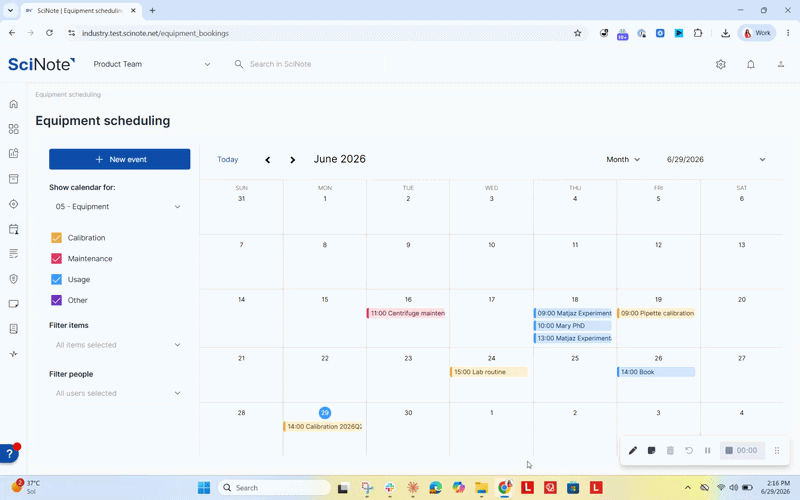Focus the Search in SciNote field
The width and height of the screenshot is (800, 500).
pyautogui.click(x=308, y=64)
